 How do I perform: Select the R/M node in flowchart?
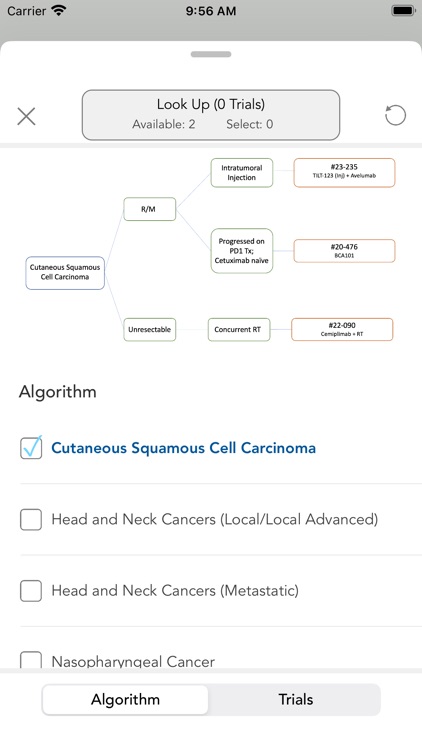coord(150,209)
